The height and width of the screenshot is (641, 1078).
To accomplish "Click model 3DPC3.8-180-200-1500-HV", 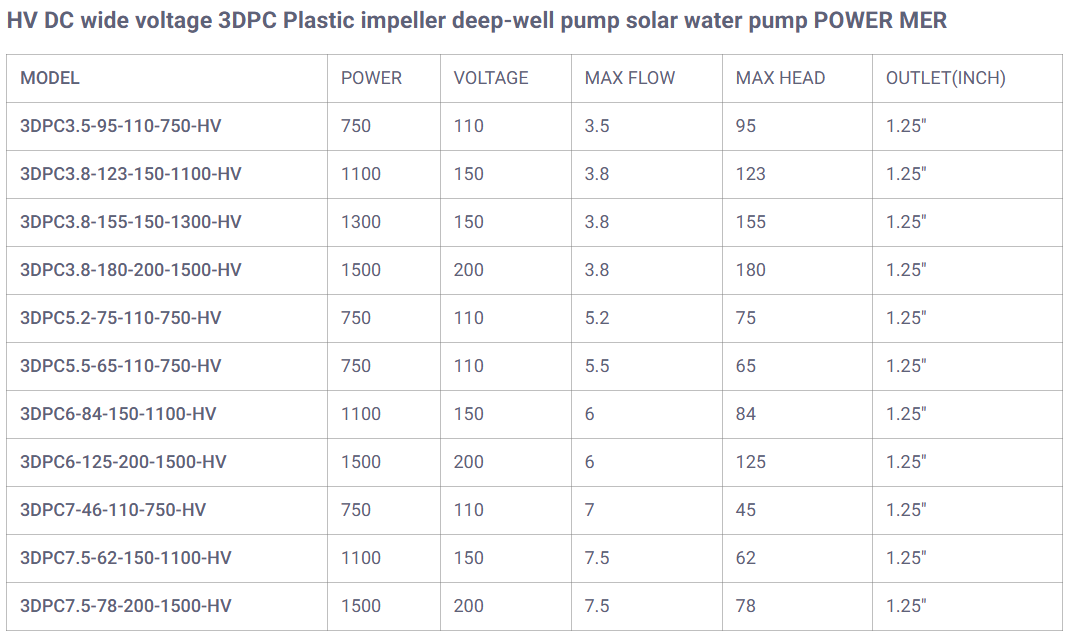I will [131, 270].
